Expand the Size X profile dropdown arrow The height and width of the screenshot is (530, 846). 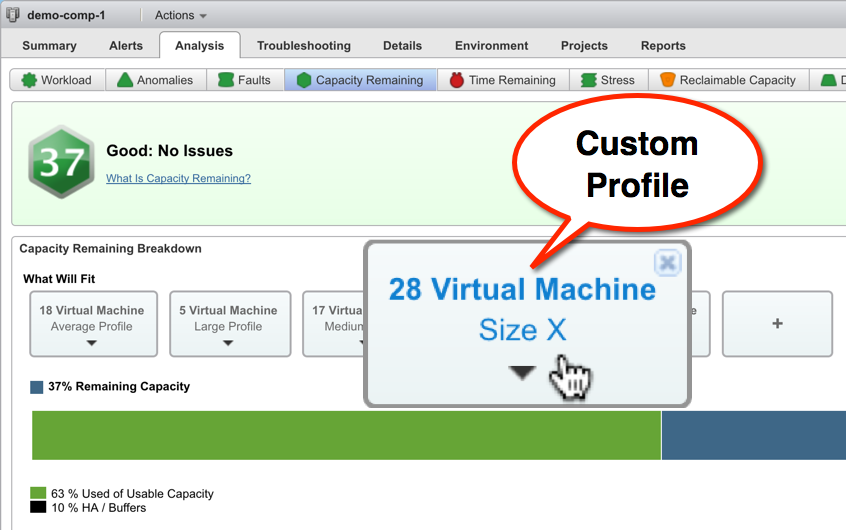[x=522, y=372]
